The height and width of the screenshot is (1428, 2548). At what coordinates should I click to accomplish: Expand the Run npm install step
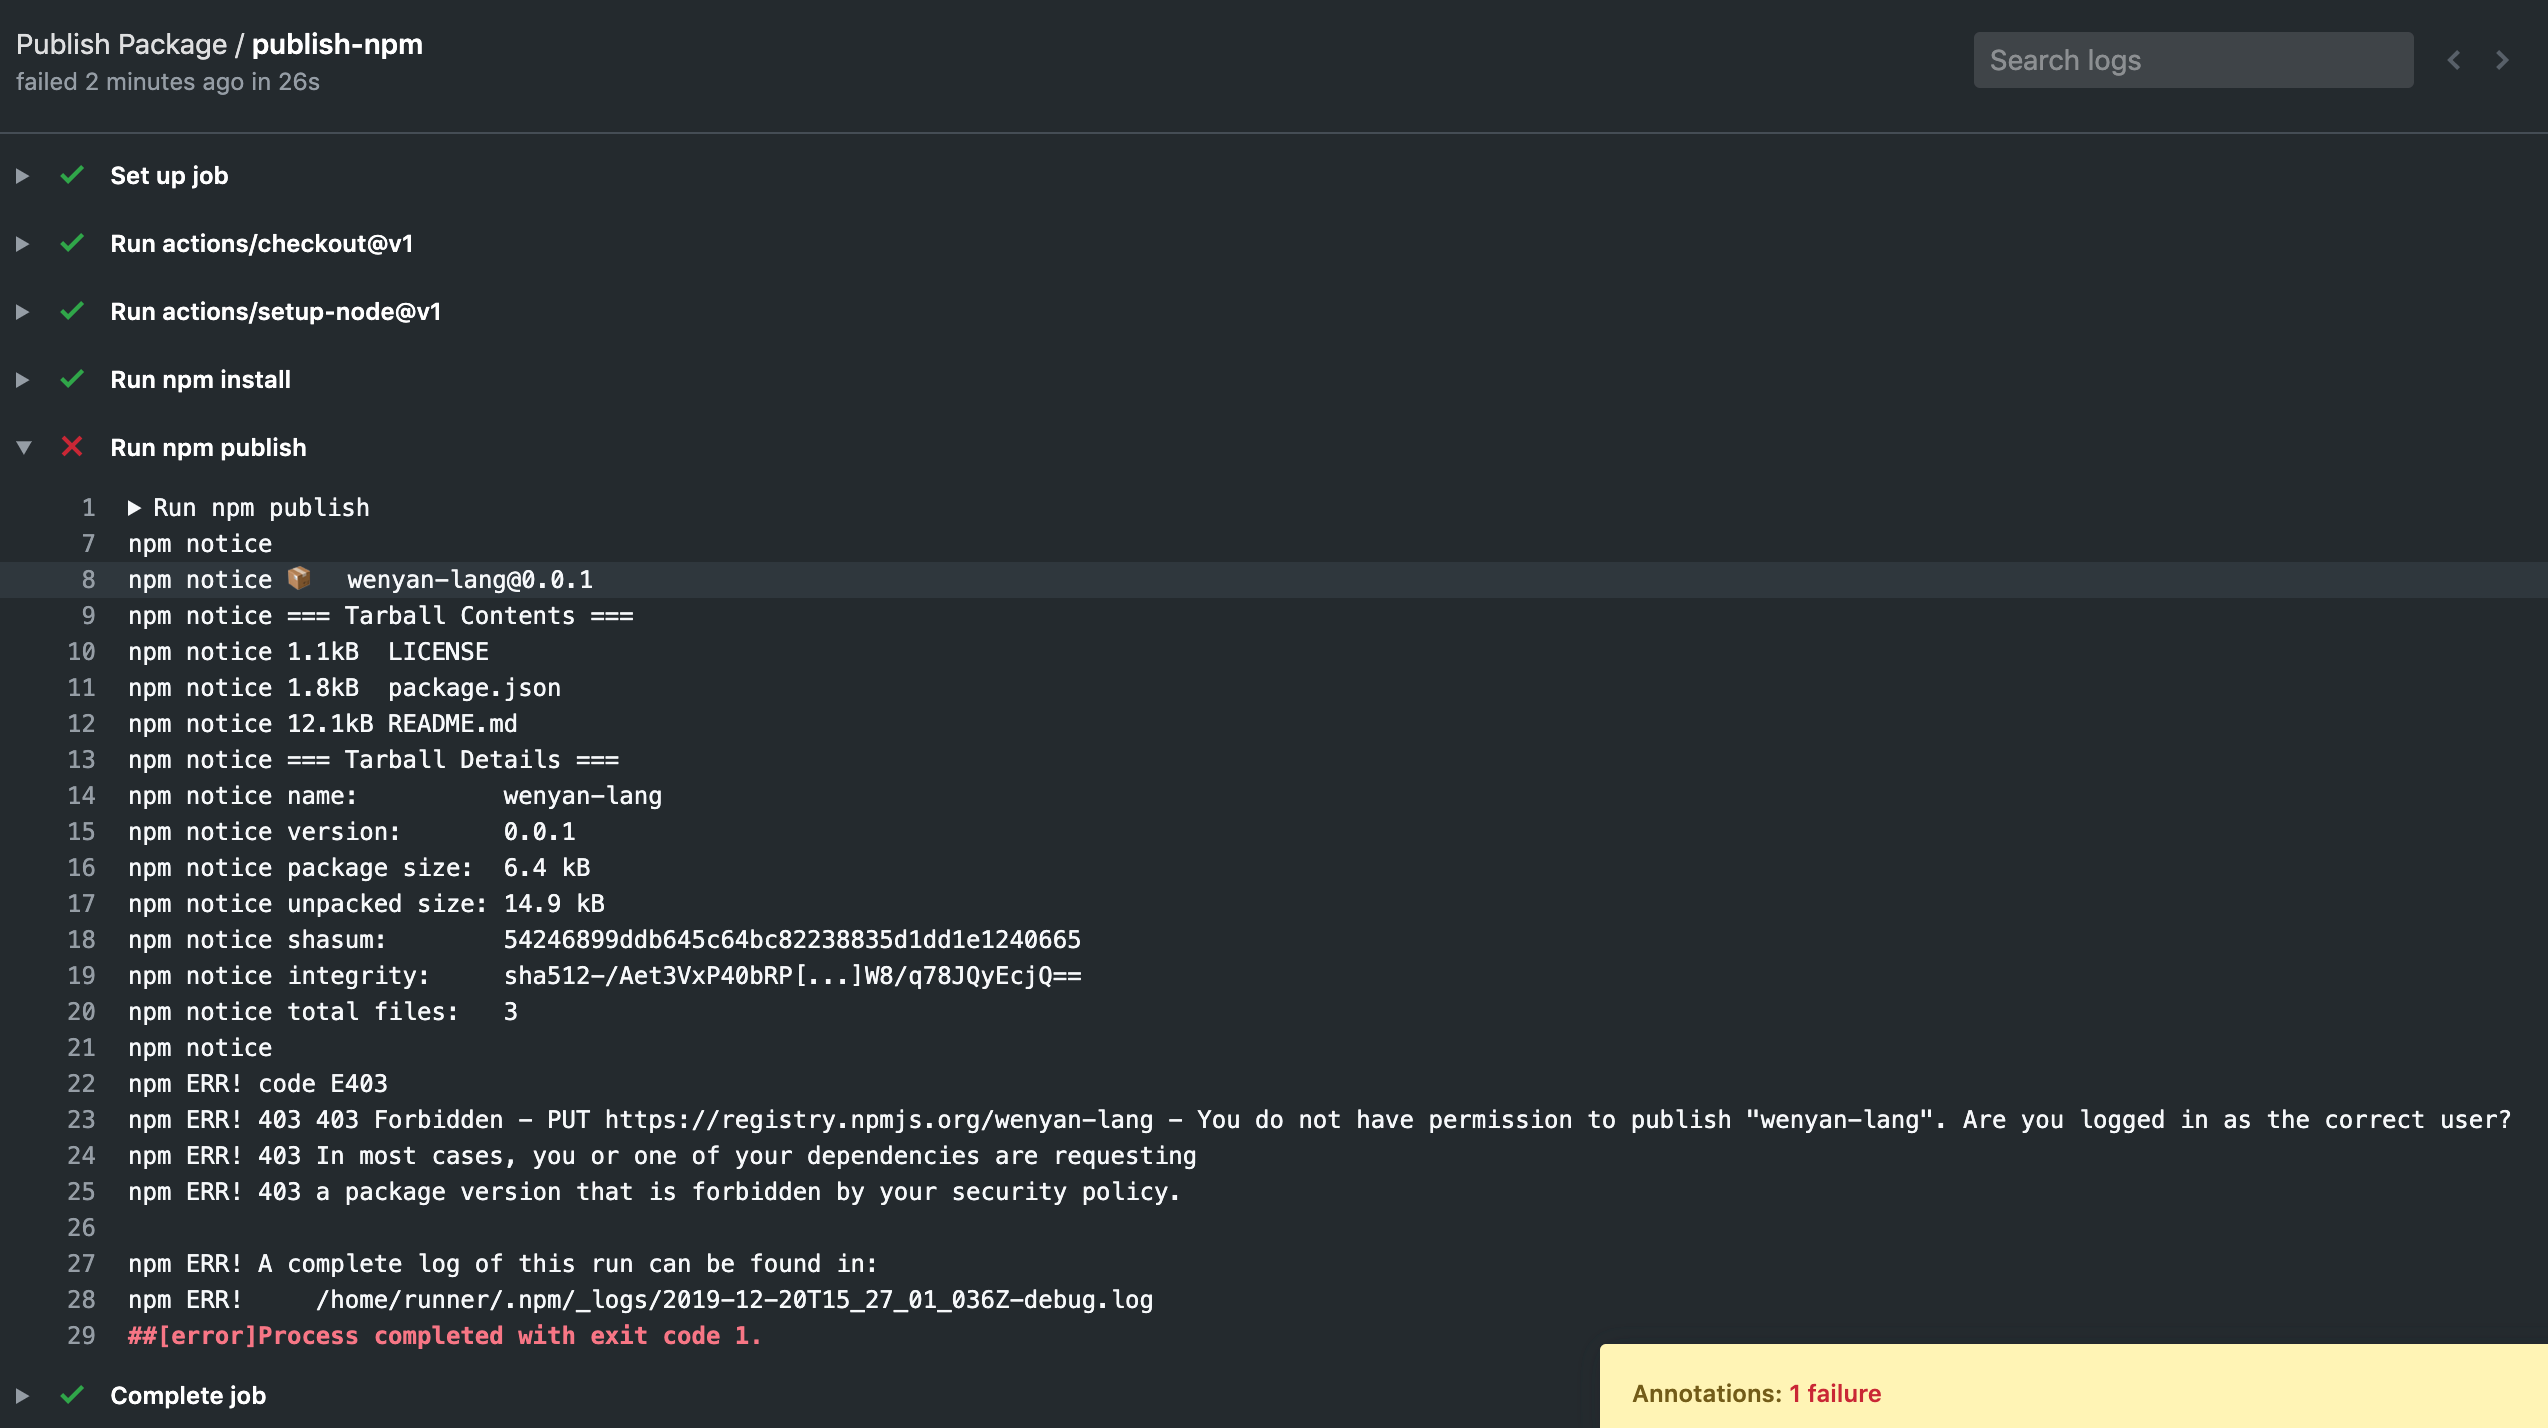click(x=22, y=380)
